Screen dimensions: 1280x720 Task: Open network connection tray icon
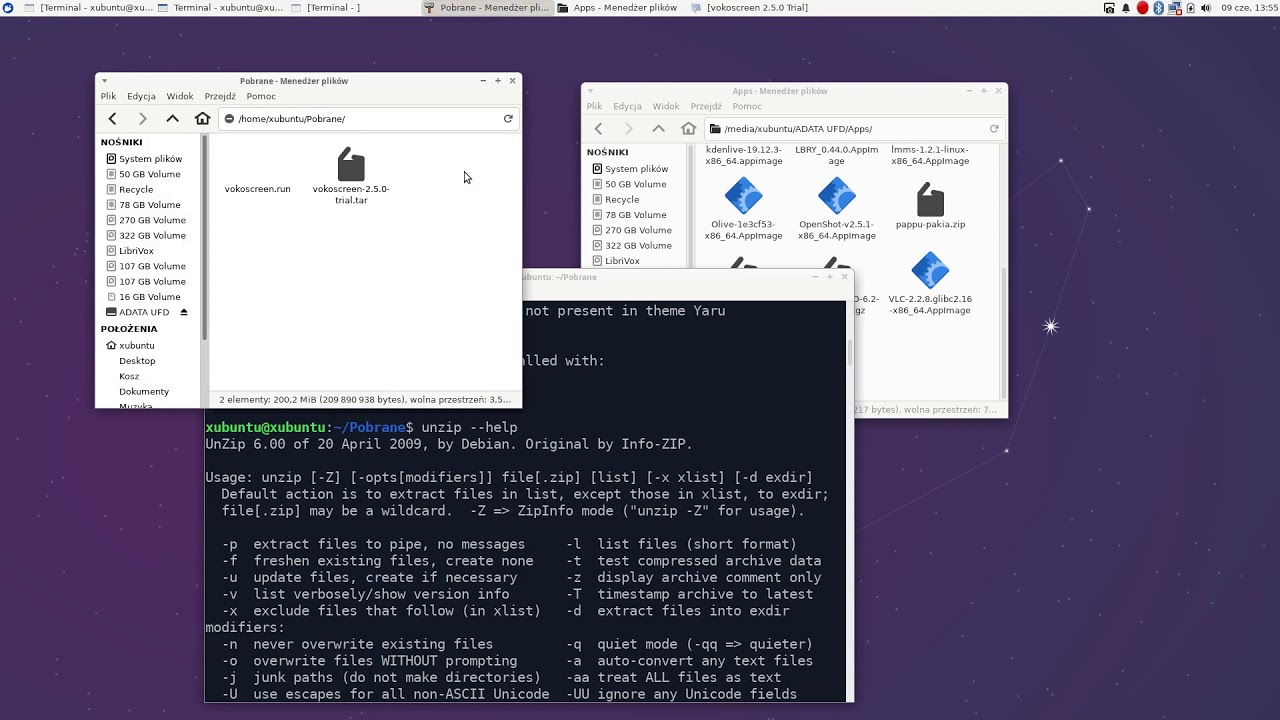1175,8
